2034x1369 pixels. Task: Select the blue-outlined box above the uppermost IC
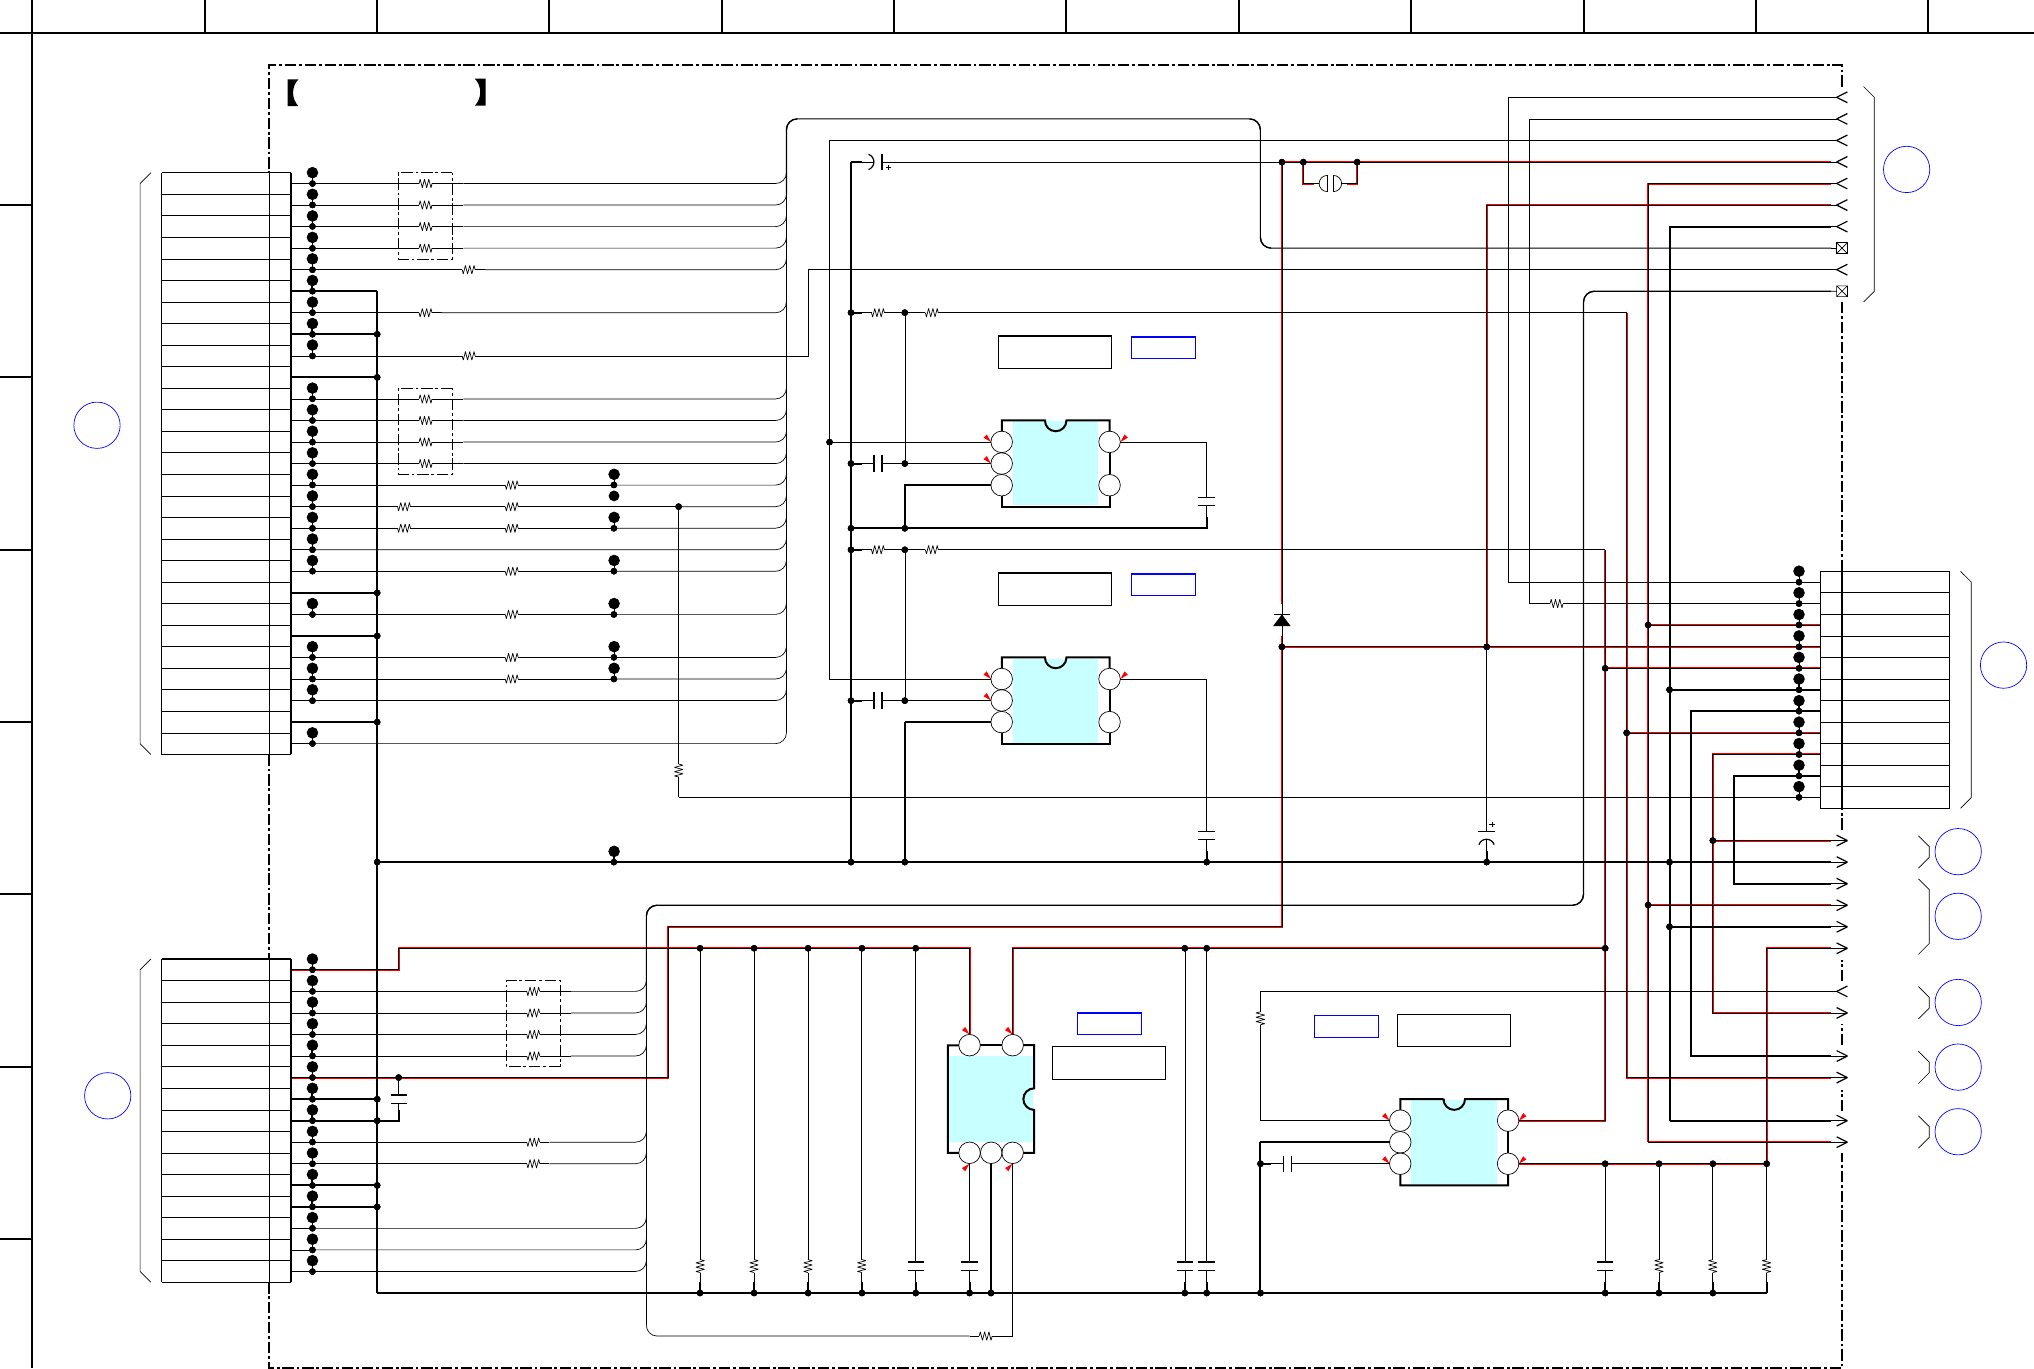(1163, 347)
